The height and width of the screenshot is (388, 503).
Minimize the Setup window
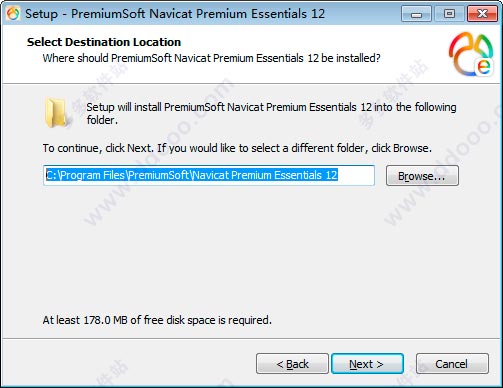point(416,14)
